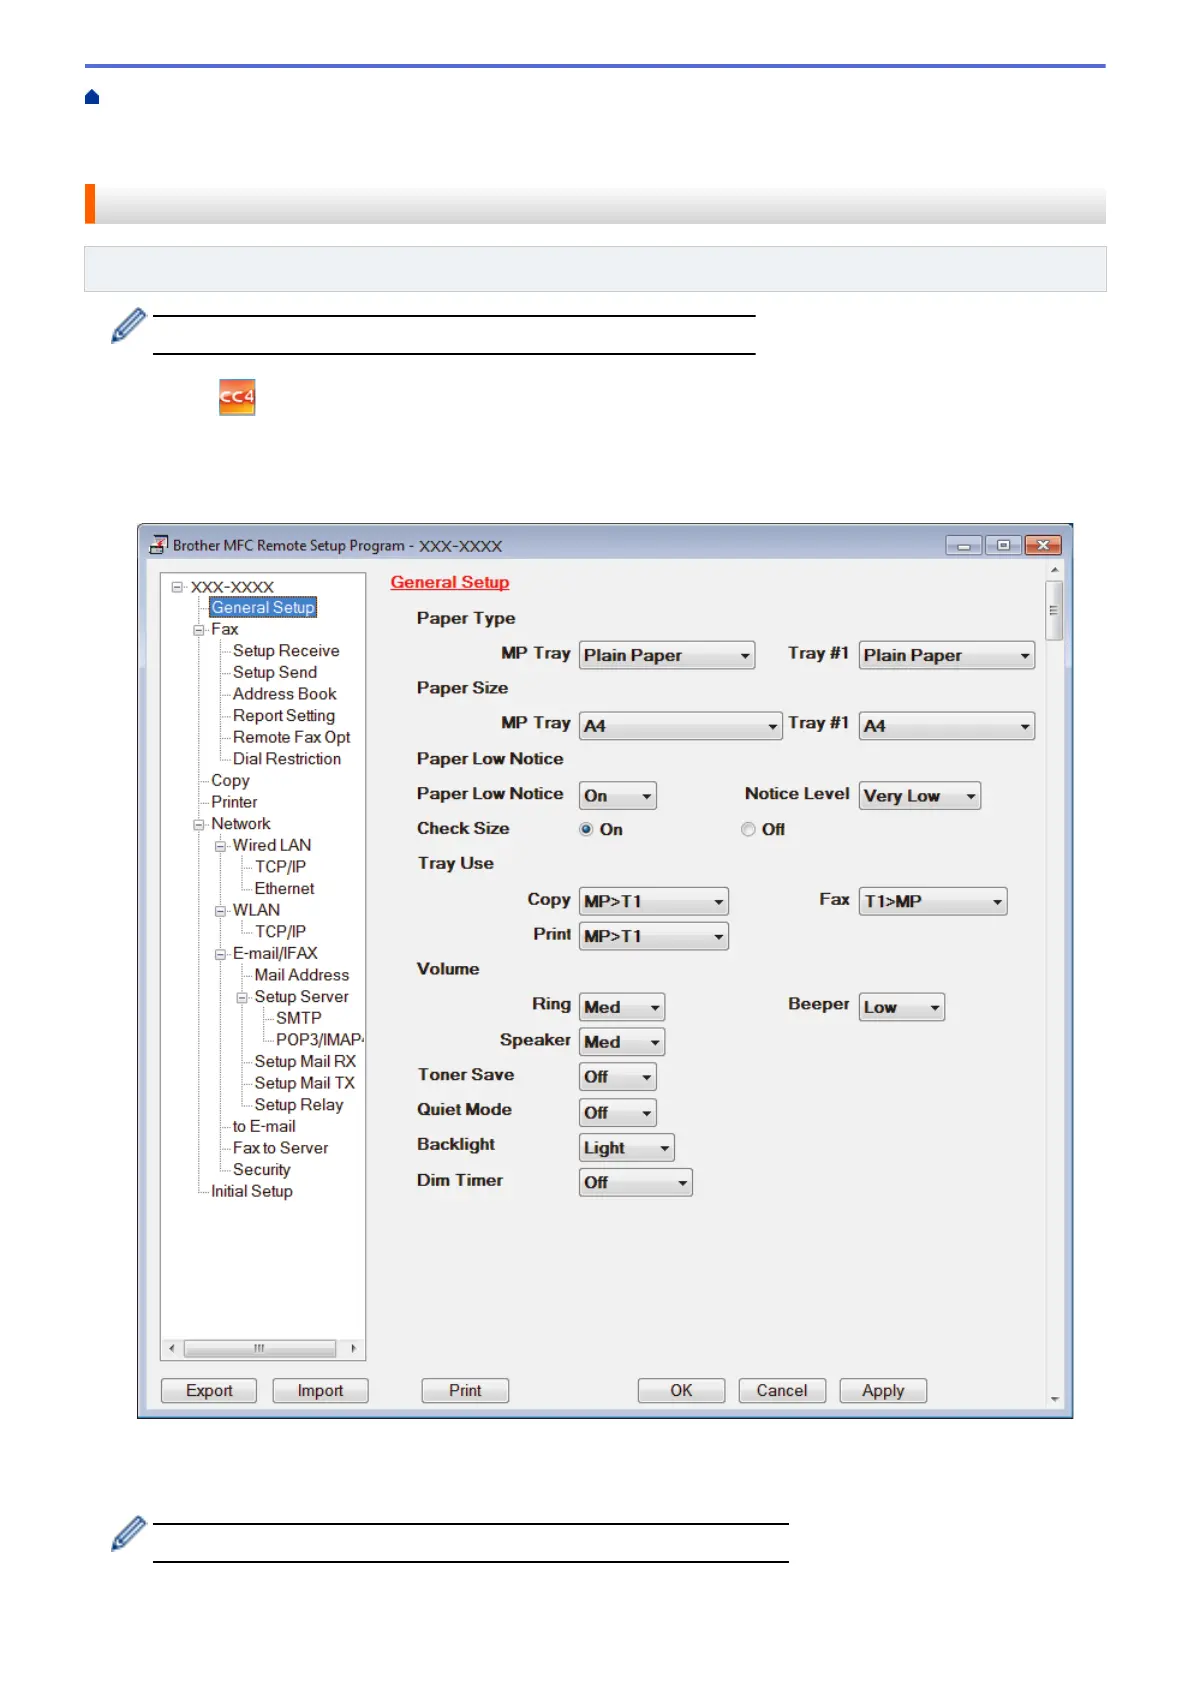Open the Fax tray use dropdown
The image size is (1191, 1684).
(933, 901)
